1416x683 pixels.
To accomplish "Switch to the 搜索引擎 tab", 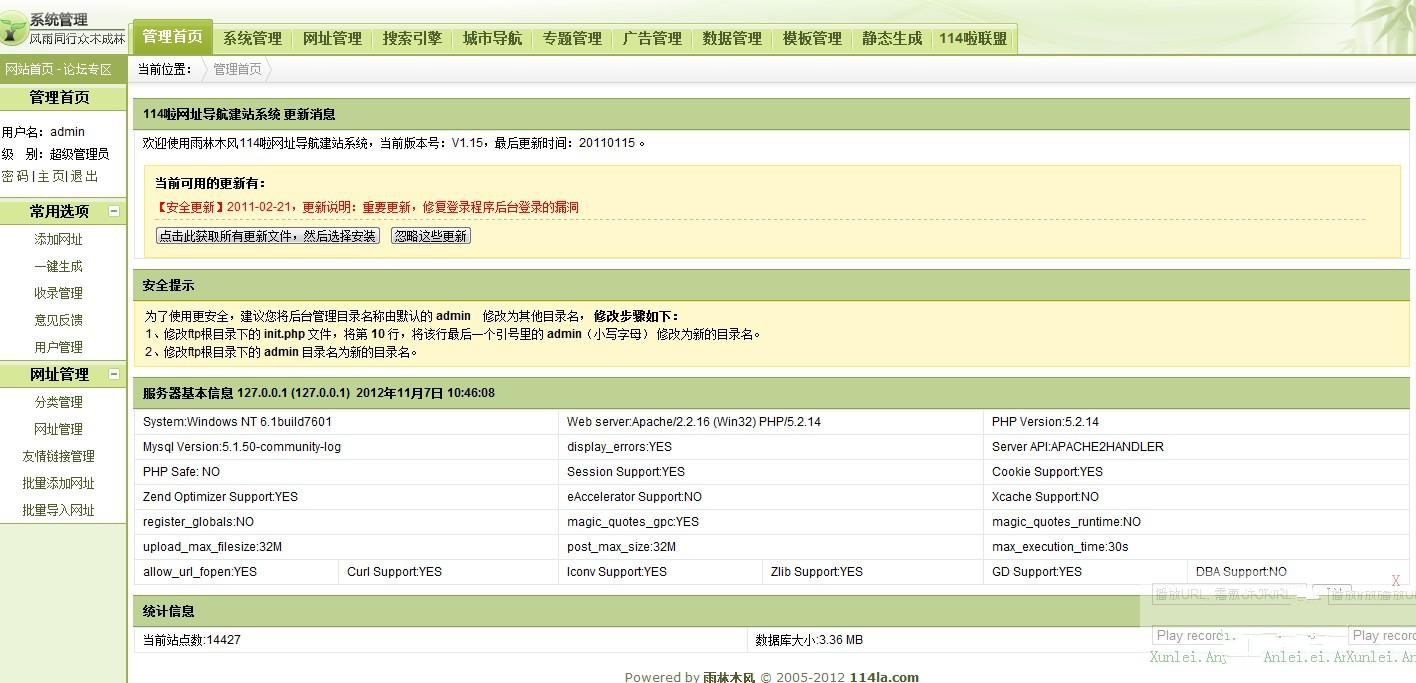I will (x=412, y=39).
